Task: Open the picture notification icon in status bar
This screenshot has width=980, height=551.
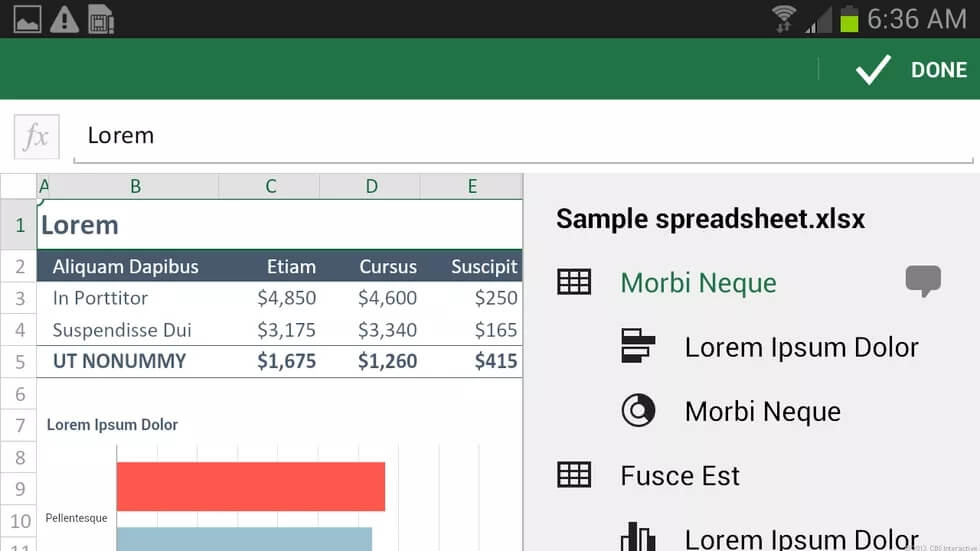Action: [x=28, y=19]
